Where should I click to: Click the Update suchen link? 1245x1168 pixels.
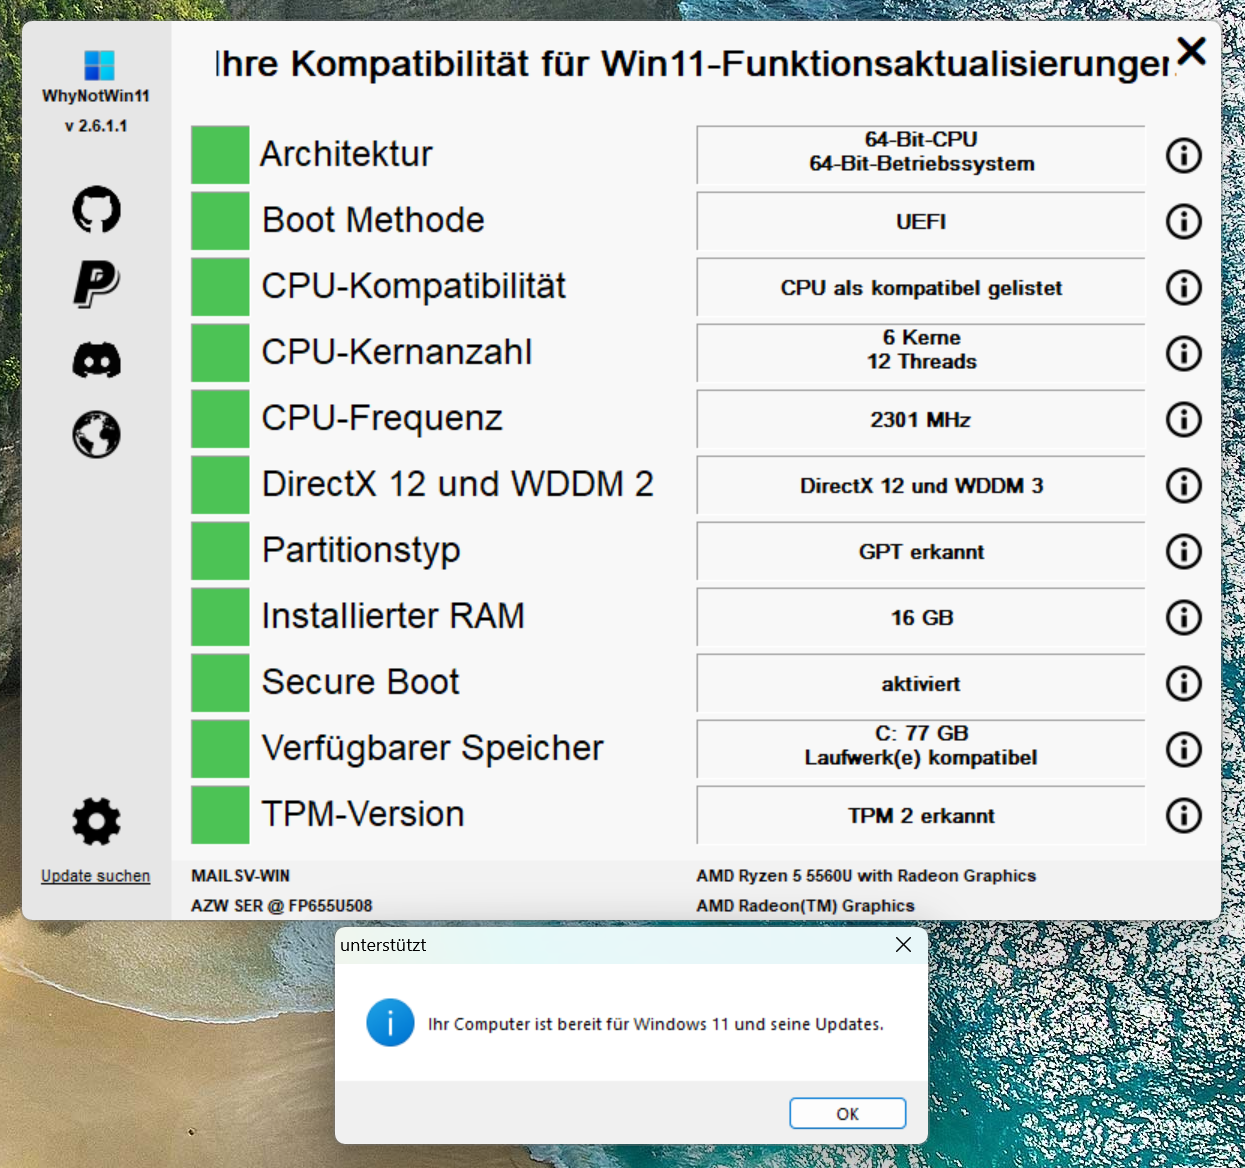click(96, 876)
